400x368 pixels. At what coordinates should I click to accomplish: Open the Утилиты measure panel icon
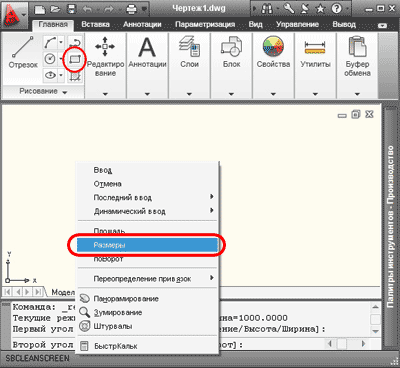315,48
